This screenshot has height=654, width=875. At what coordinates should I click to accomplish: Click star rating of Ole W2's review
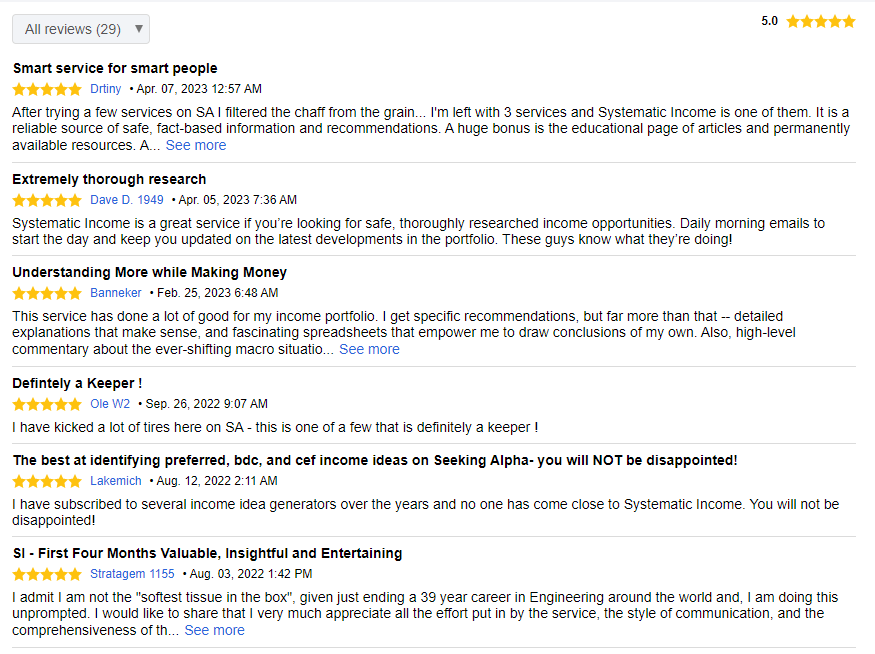click(x=47, y=404)
